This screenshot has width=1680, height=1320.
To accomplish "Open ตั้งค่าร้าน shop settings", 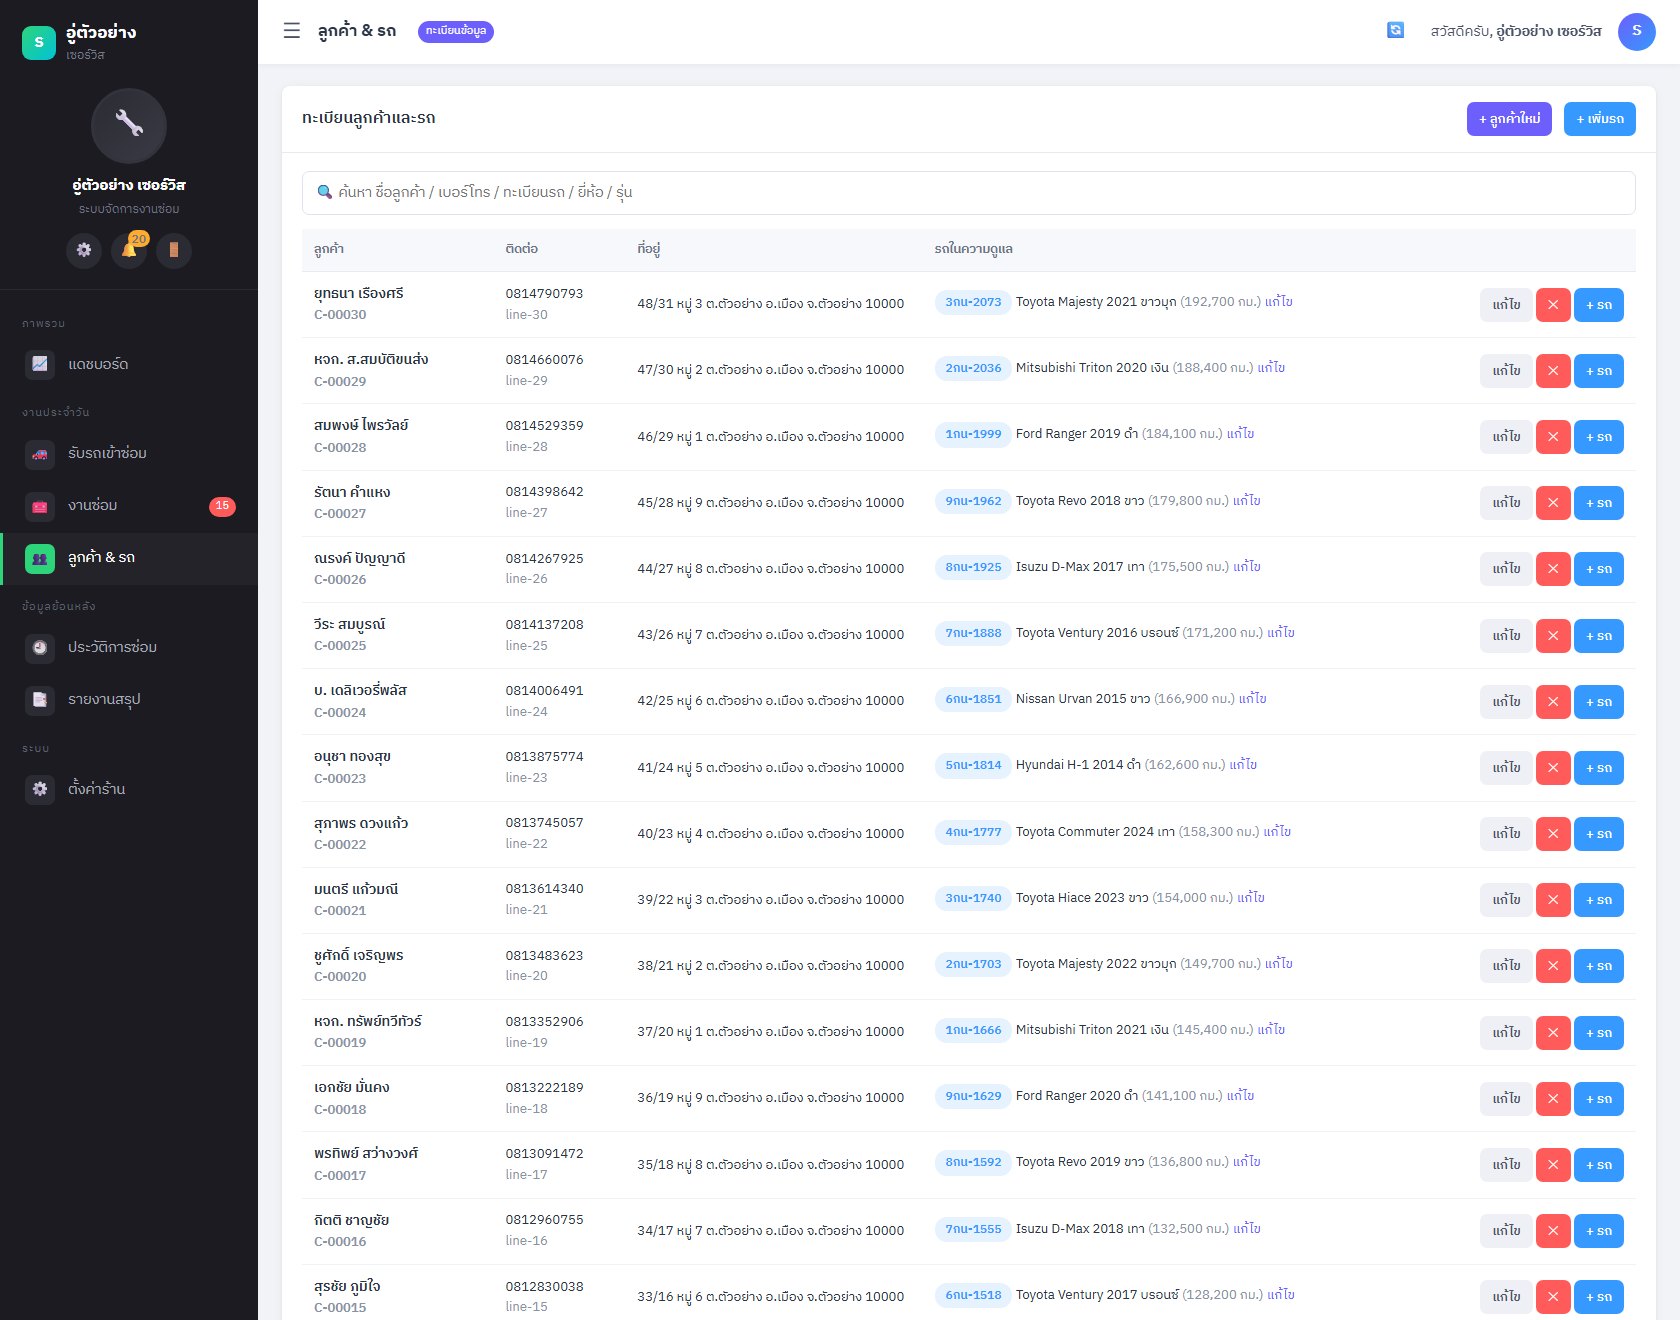I will point(129,790).
